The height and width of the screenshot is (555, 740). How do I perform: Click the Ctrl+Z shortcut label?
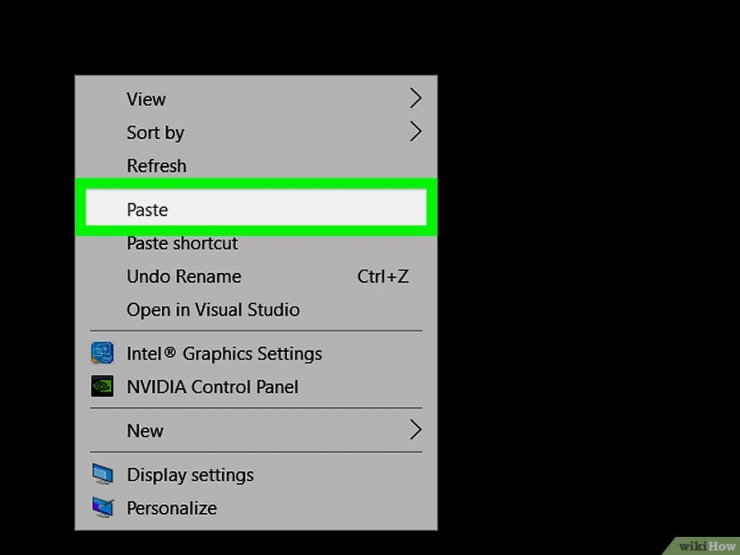(383, 276)
